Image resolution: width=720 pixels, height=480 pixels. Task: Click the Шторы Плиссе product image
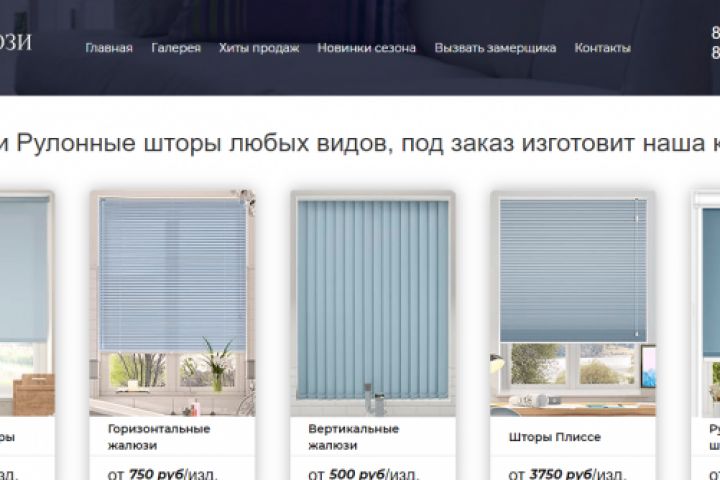pyautogui.click(x=573, y=303)
